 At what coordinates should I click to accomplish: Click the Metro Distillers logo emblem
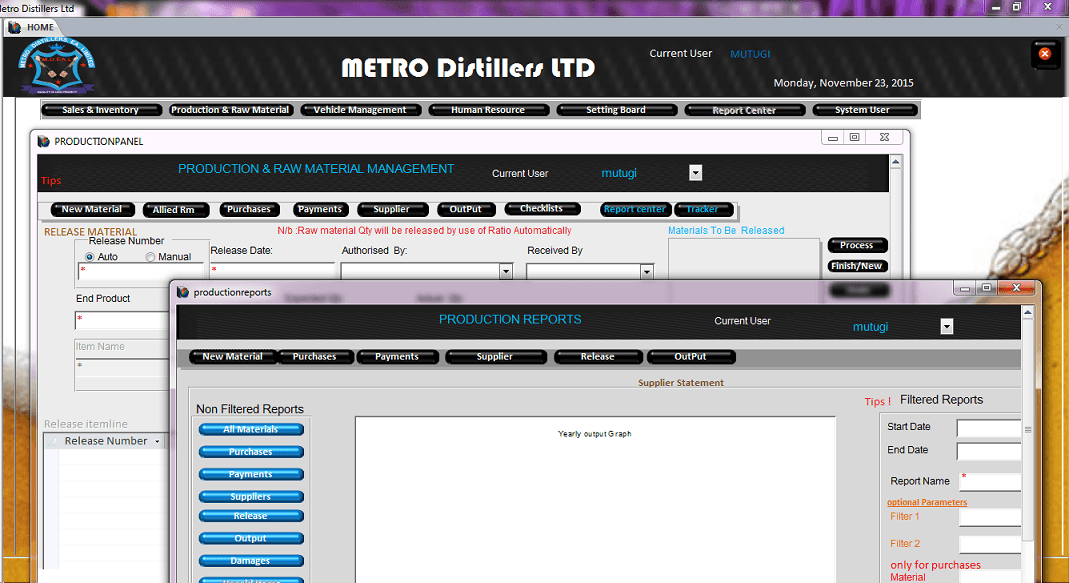pyautogui.click(x=57, y=65)
